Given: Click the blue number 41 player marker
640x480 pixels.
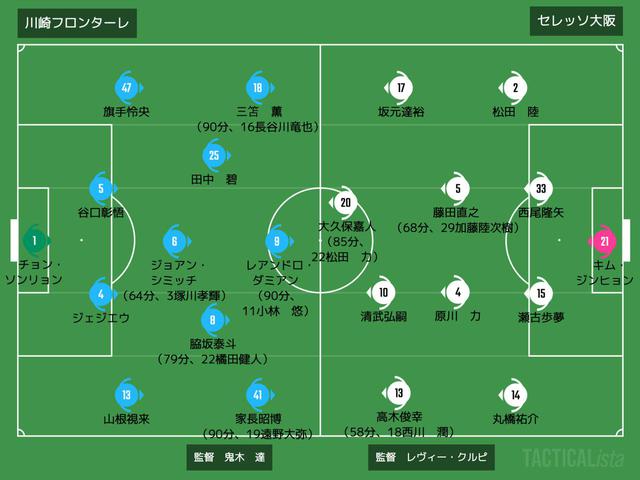Looking at the screenshot, I should tap(258, 395).
